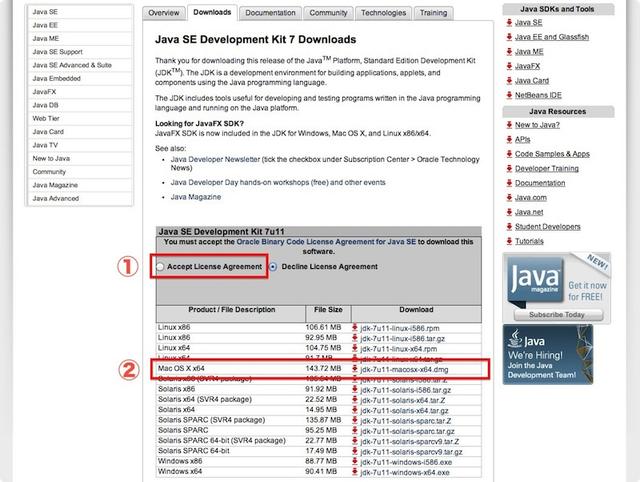Viewport: 640px width, 482px height.
Task: Open Java SE Support in left navigation
Action: click(80, 52)
